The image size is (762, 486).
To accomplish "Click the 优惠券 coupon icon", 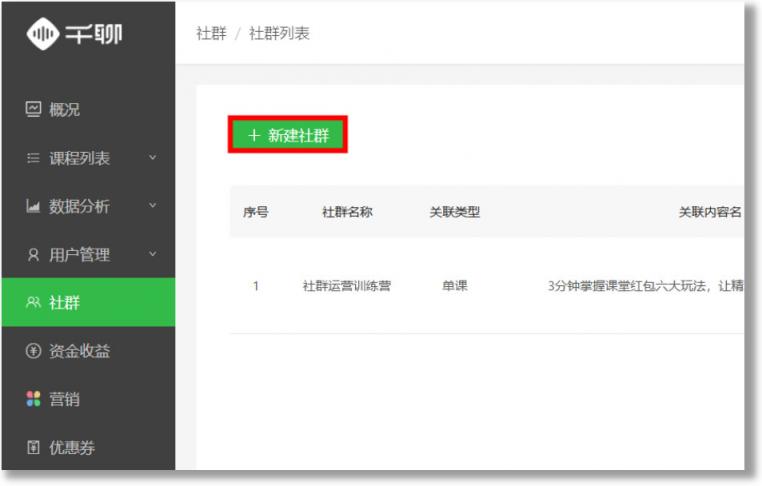I will pos(33,447).
